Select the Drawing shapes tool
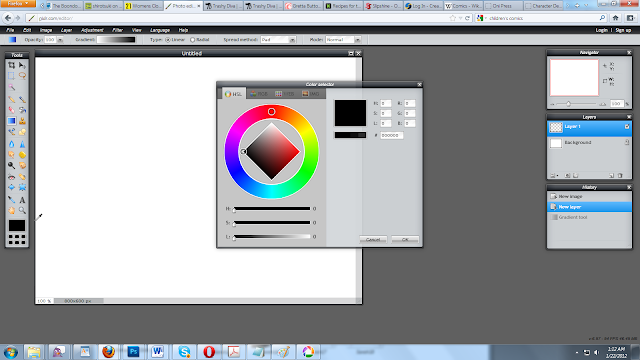 pos(22,132)
